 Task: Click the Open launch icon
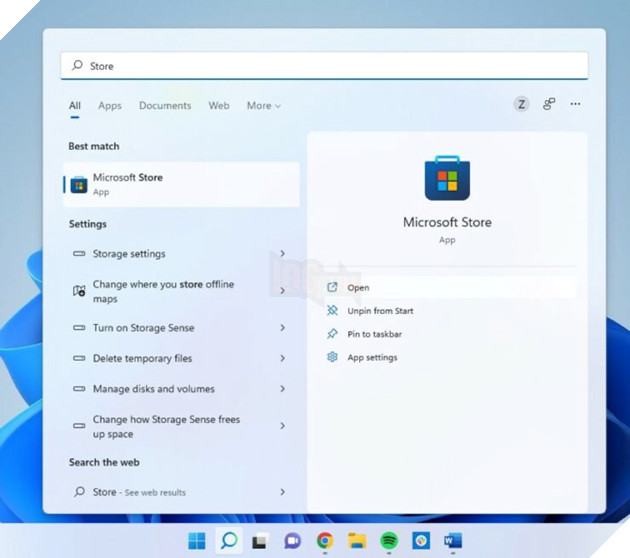[x=332, y=287]
